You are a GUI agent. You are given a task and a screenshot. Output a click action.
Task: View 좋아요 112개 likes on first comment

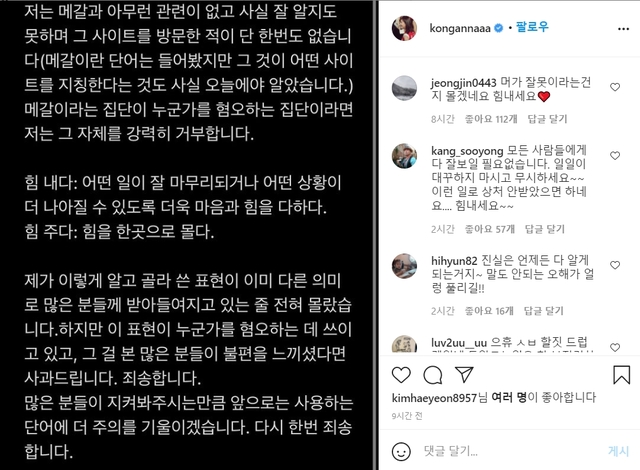[x=491, y=119]
